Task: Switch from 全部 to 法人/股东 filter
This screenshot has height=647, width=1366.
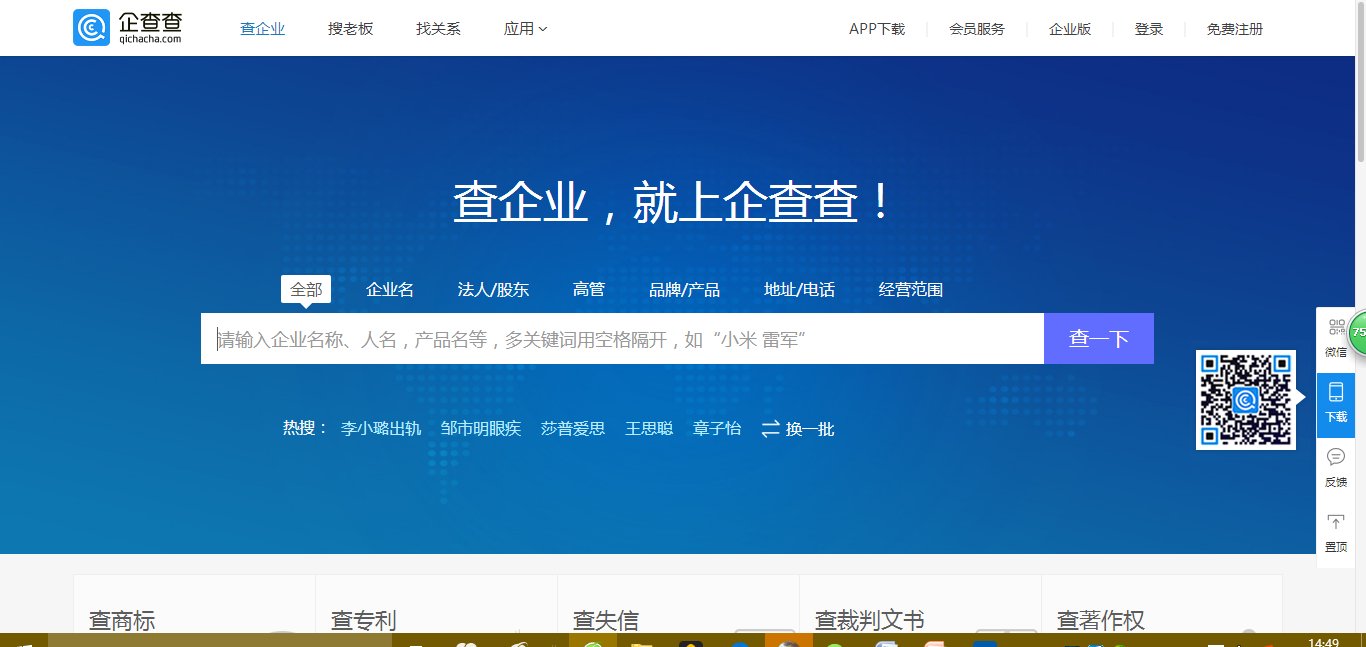Action: point(492,289)
